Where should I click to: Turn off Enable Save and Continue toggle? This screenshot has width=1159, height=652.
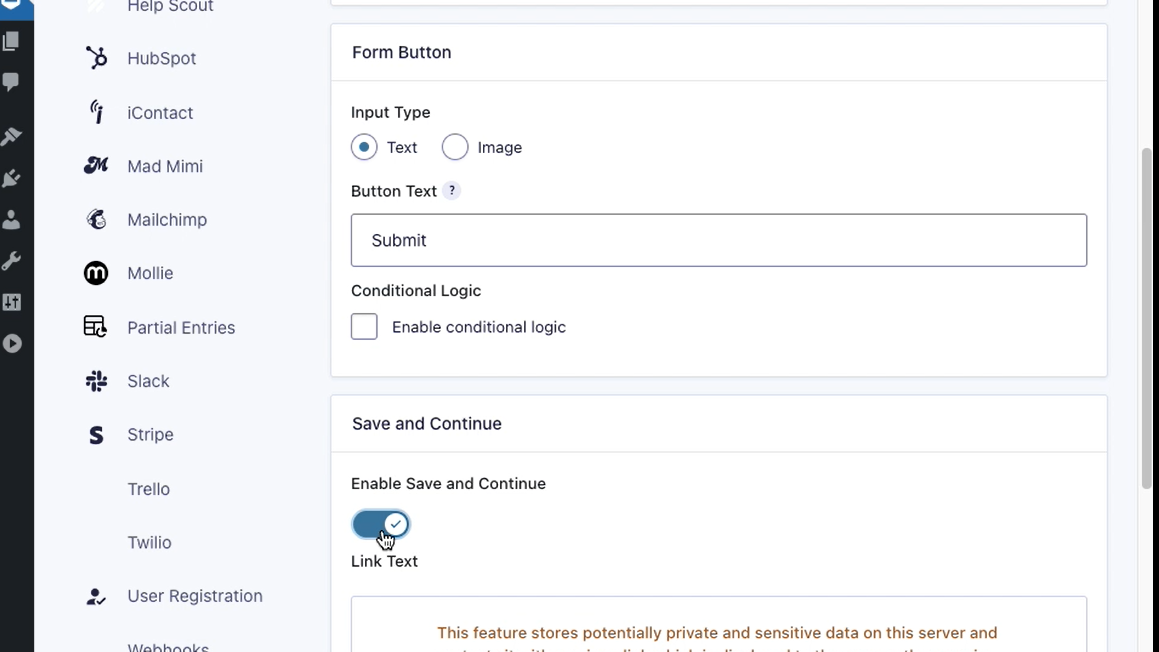(x=381, y=524)
